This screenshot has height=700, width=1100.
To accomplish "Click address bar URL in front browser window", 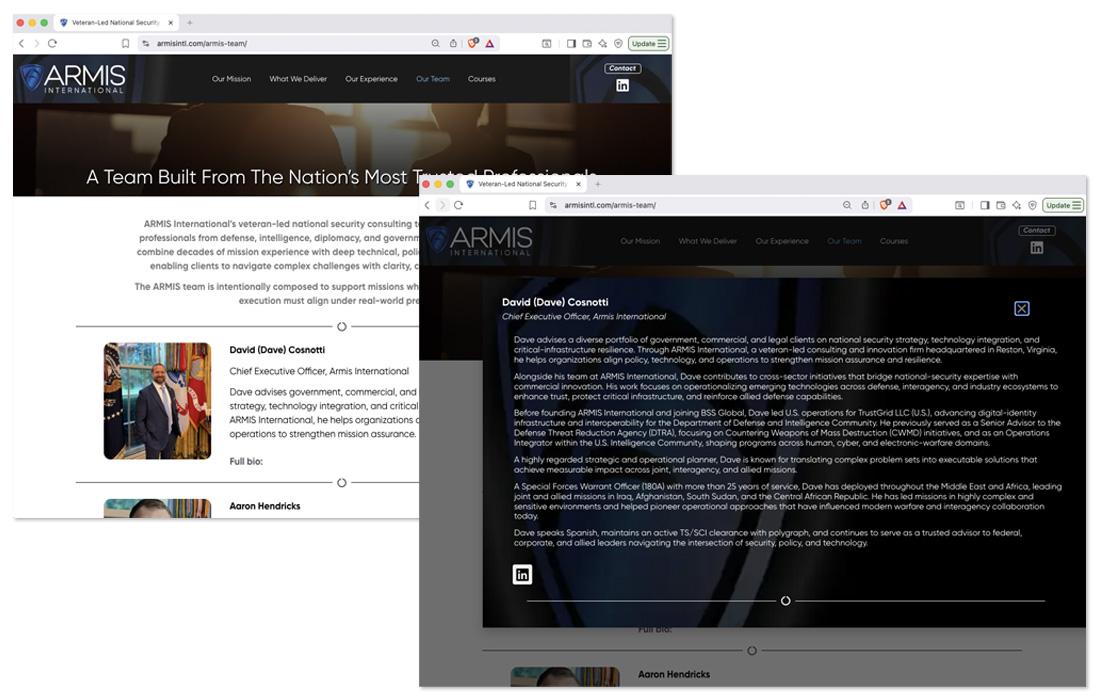I will 610,206.
